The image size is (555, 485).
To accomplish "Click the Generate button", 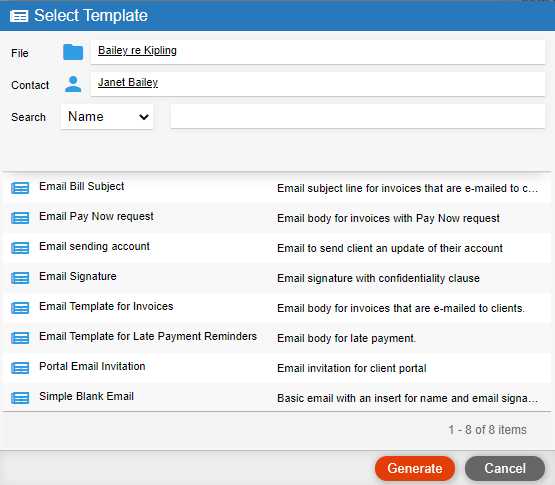I will (415, 468).
